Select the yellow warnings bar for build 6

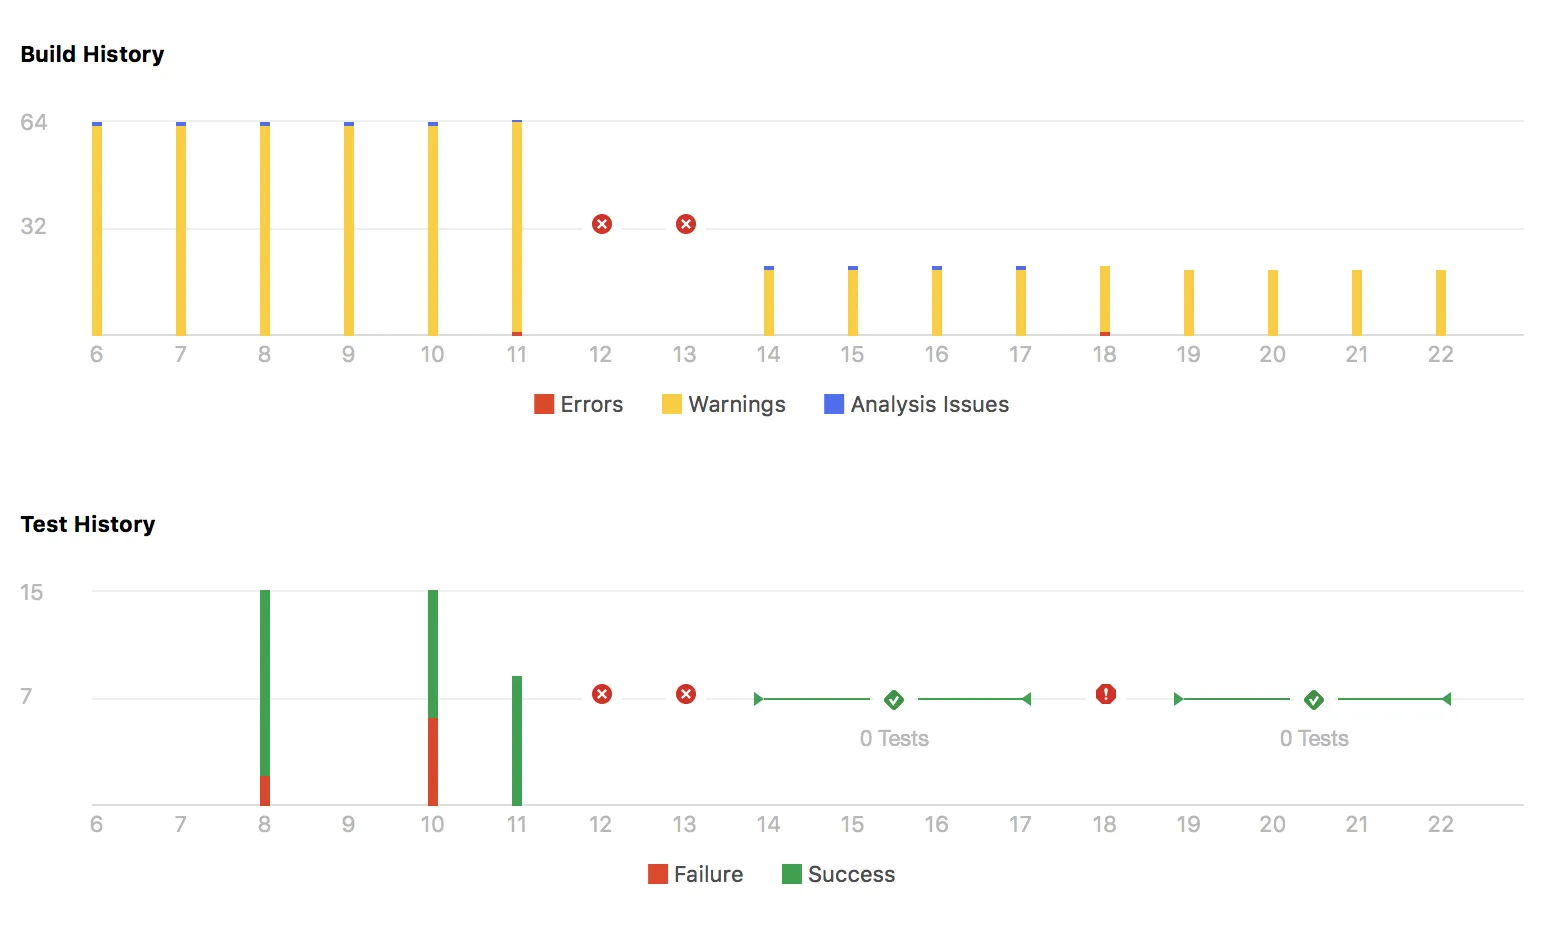97,230
